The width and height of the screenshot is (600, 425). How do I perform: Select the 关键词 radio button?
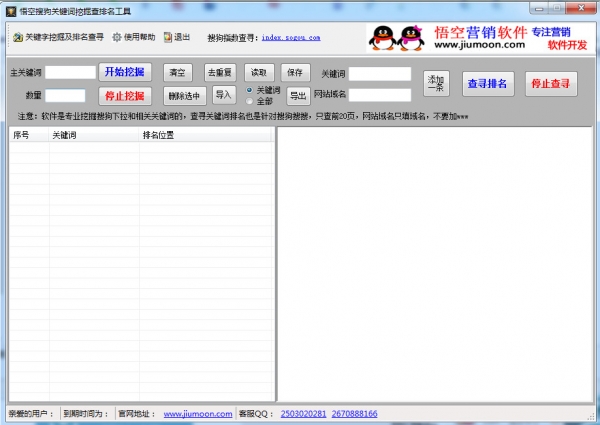coord(249,90)
